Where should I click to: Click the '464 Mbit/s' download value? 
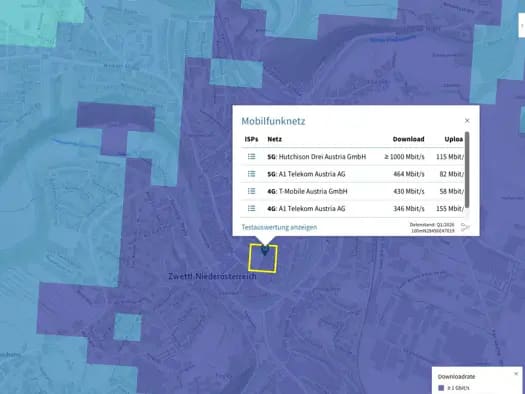(x=409, y=174)
